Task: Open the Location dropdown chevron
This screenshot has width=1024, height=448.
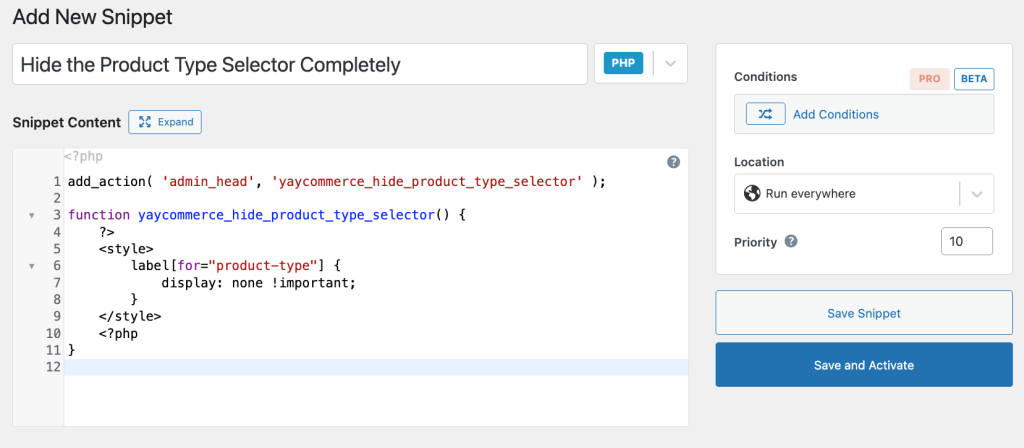Action: 977,194
